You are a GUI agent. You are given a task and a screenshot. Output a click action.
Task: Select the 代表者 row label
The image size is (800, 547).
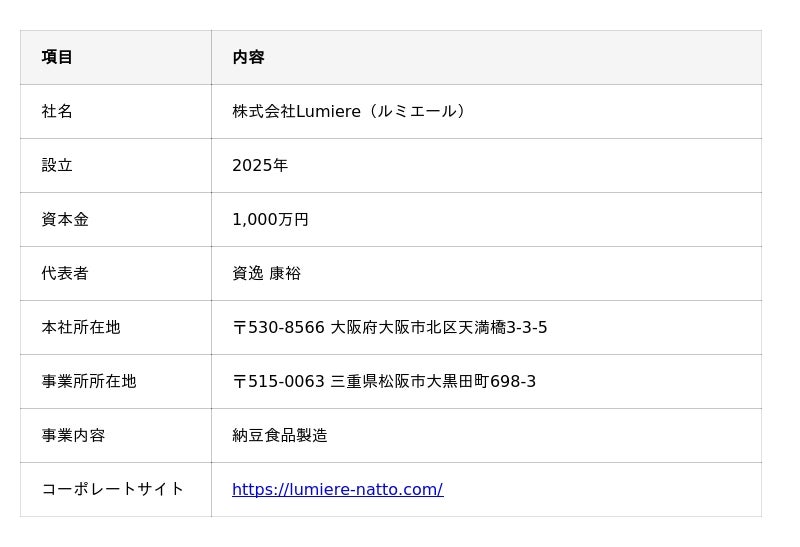click(x=65, y=273)
